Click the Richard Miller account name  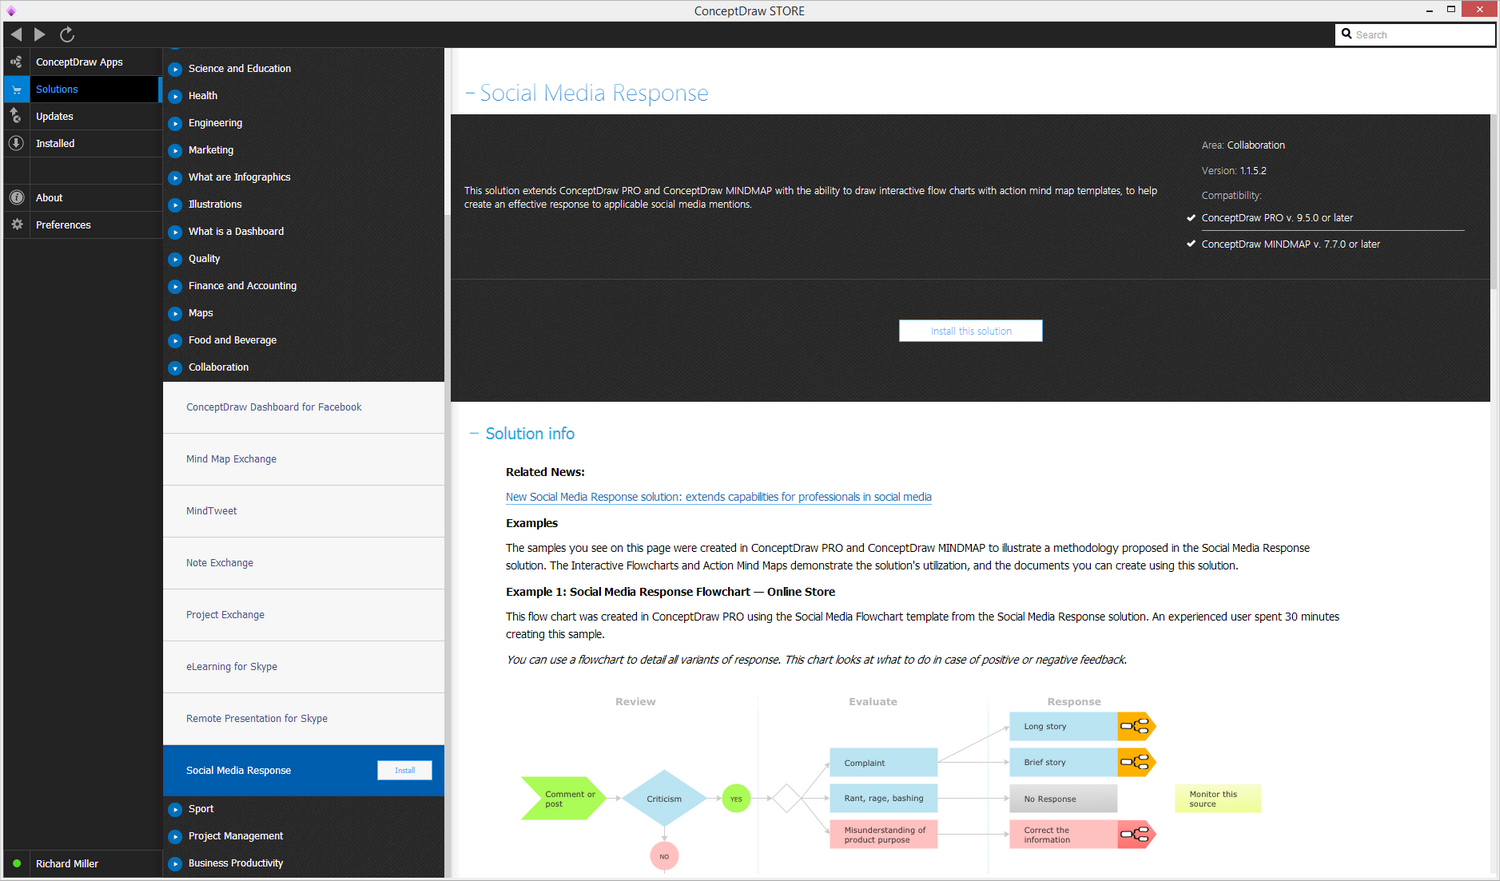(x=67, y=864)
